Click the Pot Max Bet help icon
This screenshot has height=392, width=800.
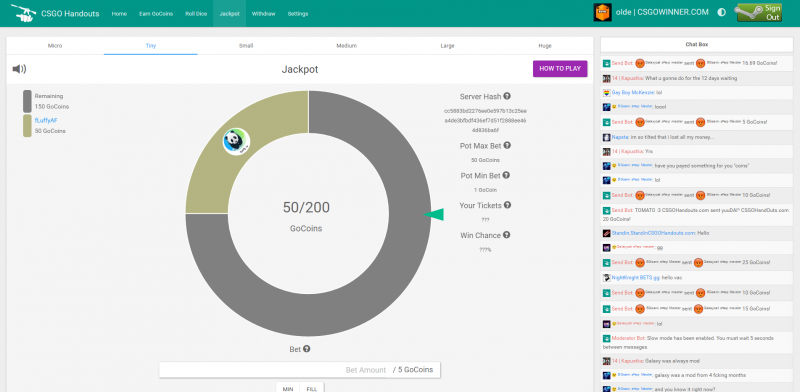click(x=507, y=145)
